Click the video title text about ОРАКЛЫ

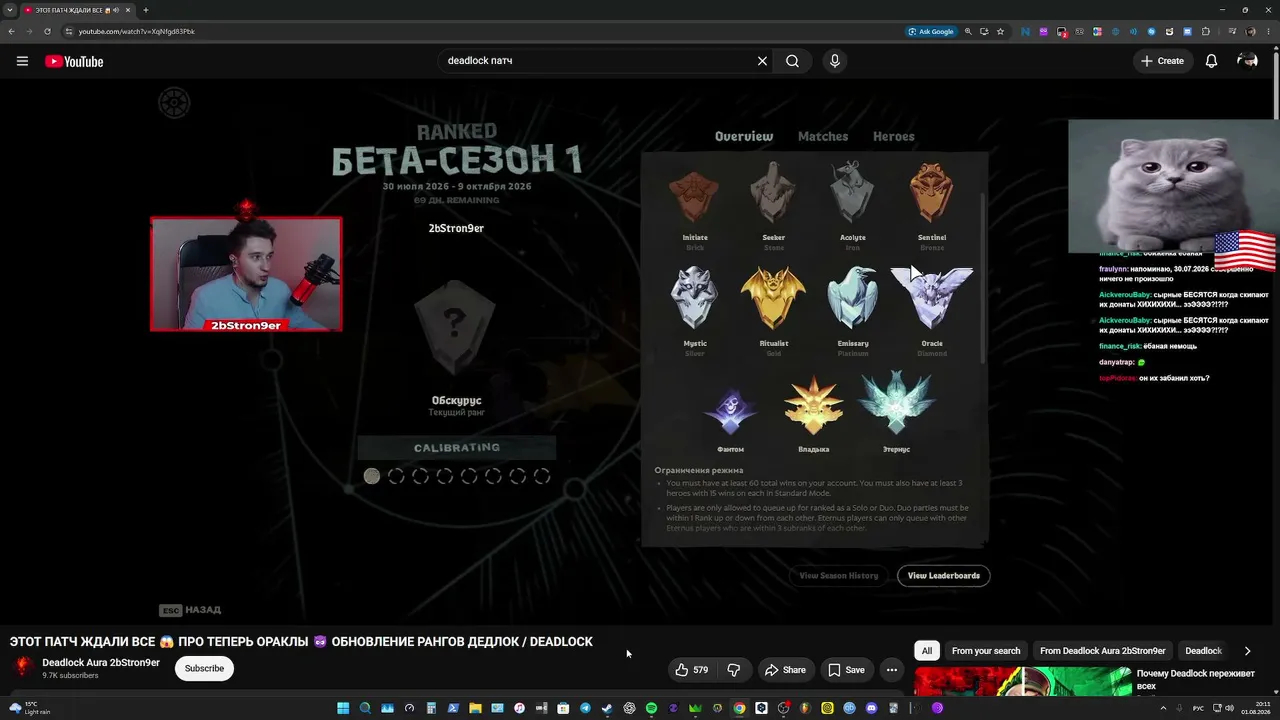click(x=301, y=642)
